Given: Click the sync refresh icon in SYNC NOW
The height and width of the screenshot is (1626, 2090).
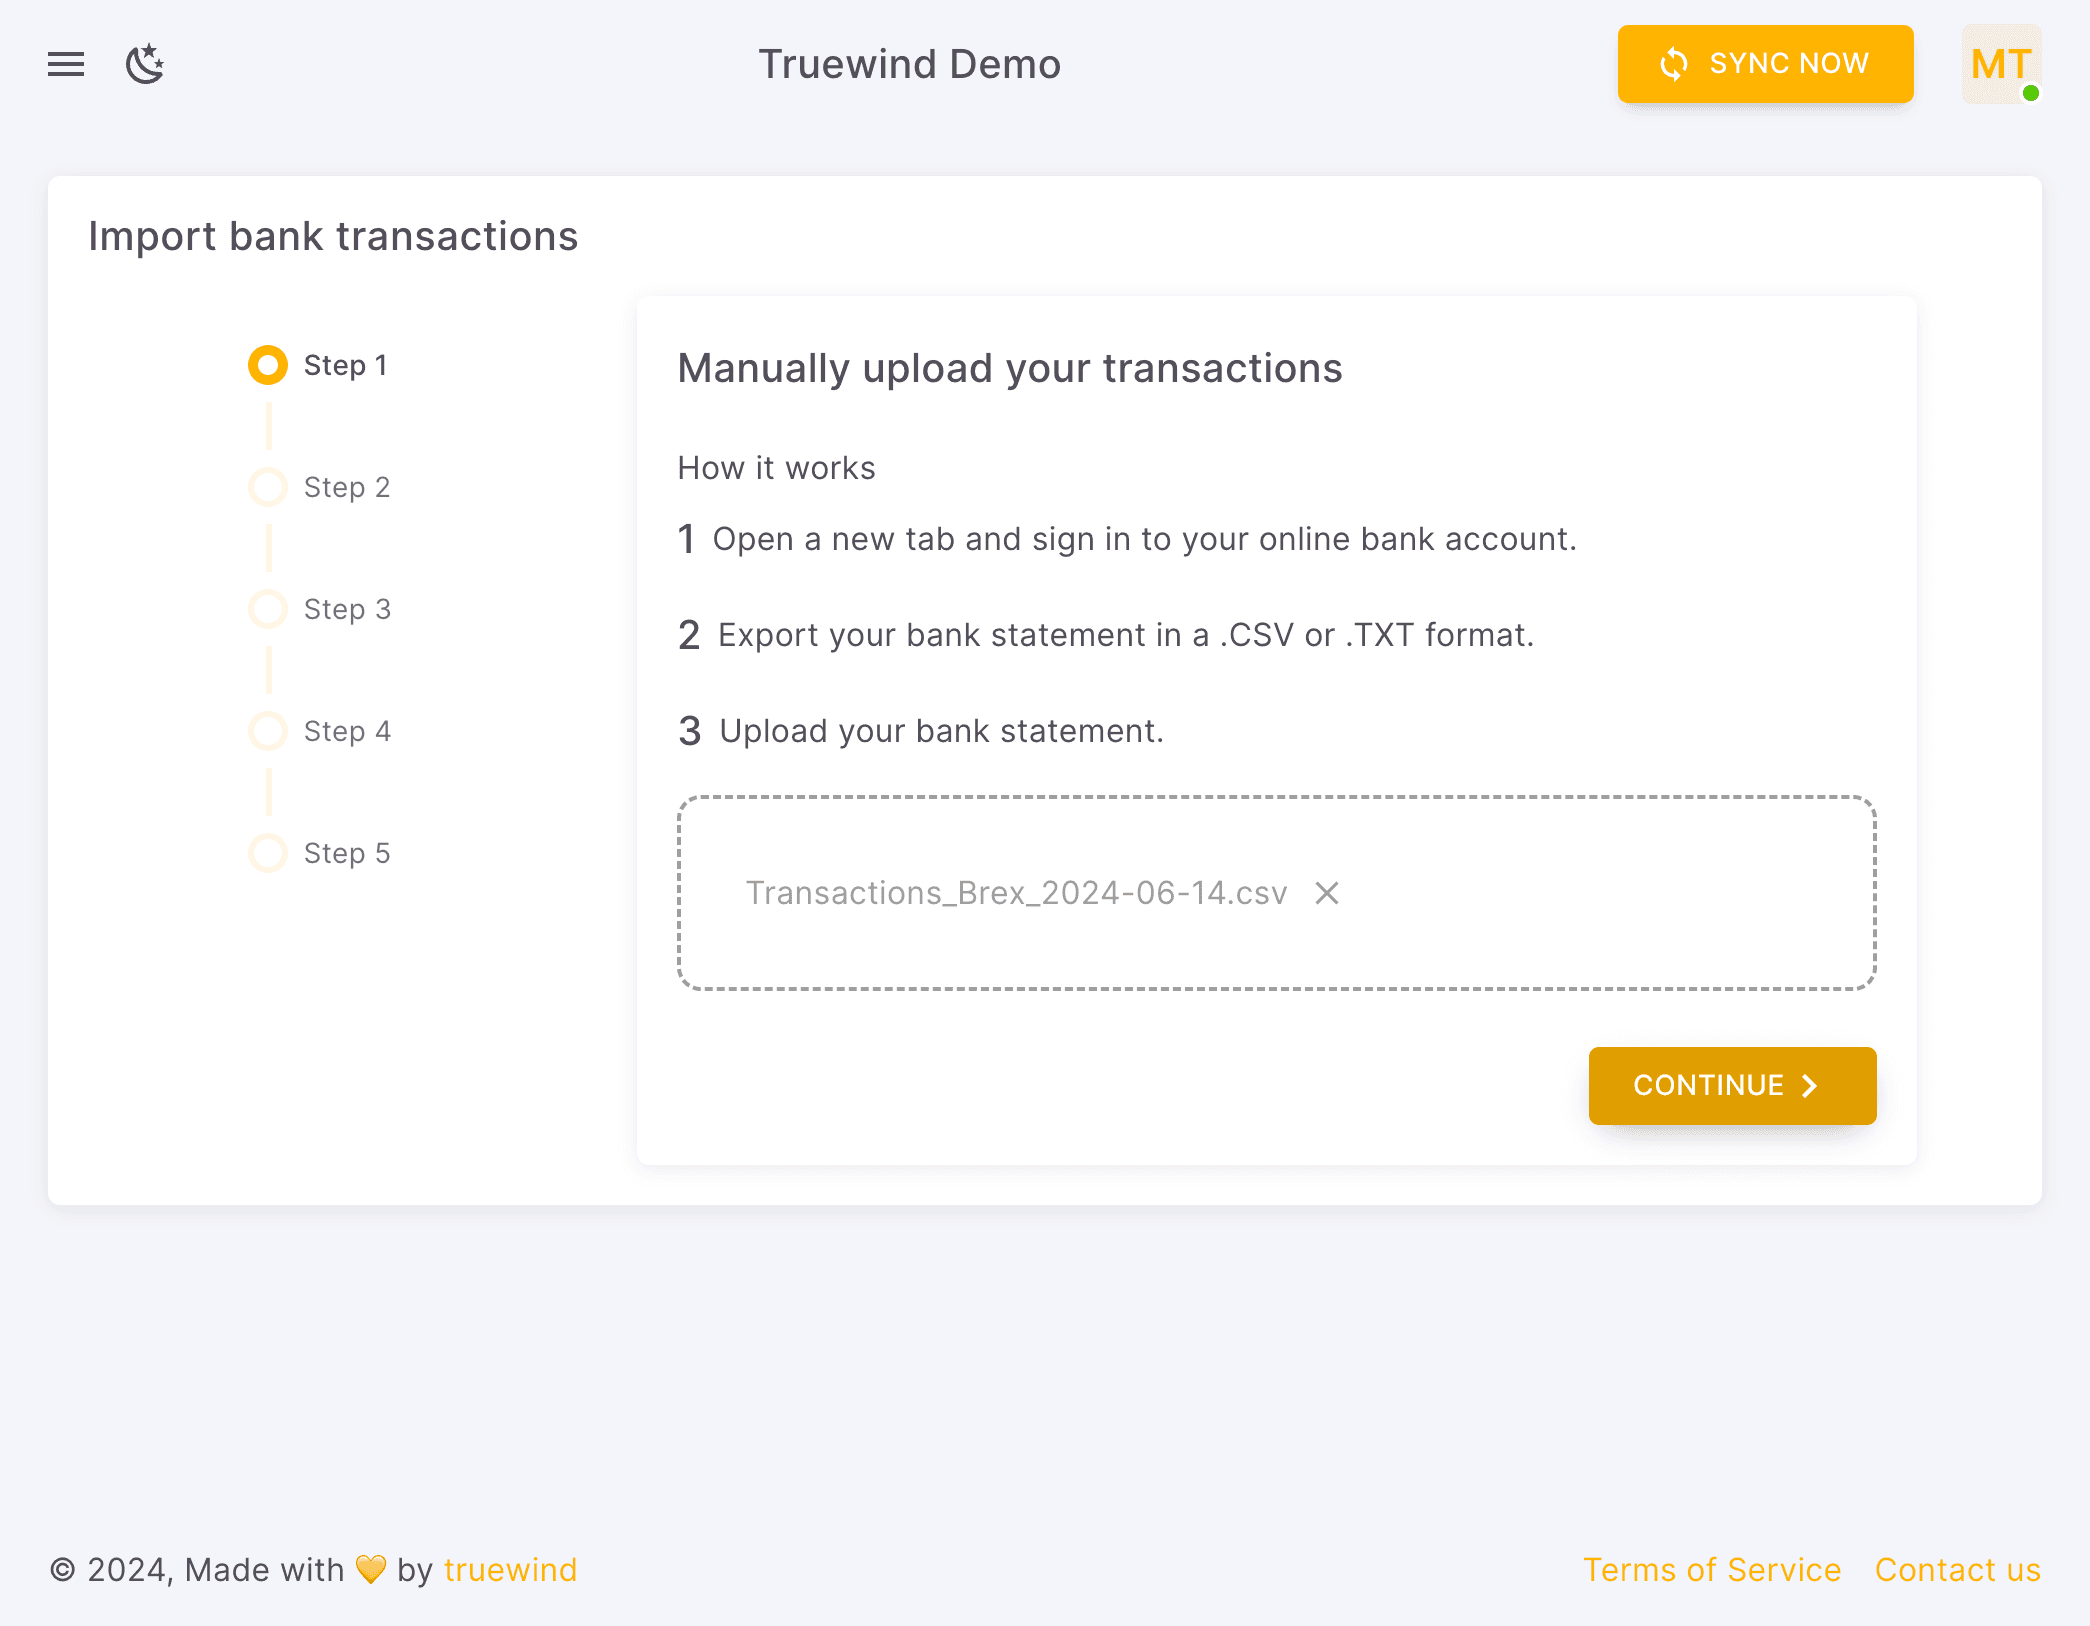Looking at the screenshot, I should click(1674, 64).
